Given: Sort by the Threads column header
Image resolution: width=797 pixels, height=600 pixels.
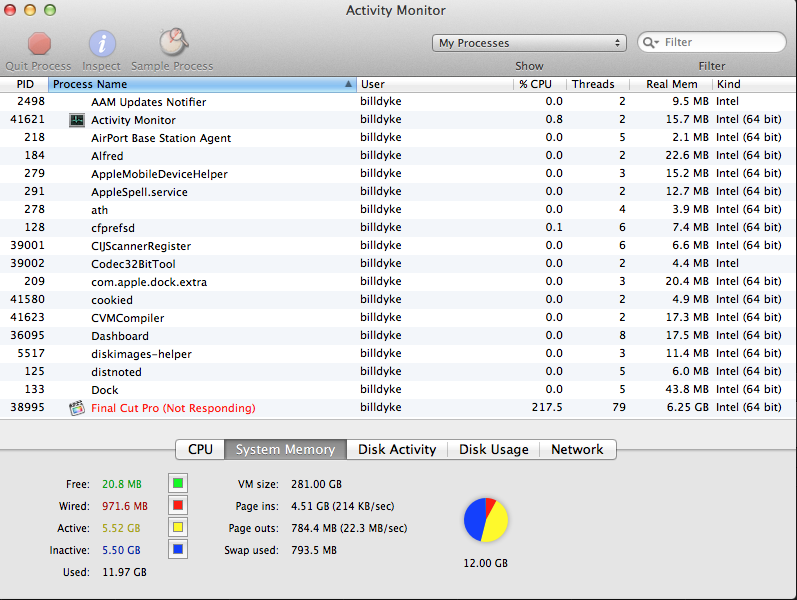Looking at the screenshot, I should [598, 84].
